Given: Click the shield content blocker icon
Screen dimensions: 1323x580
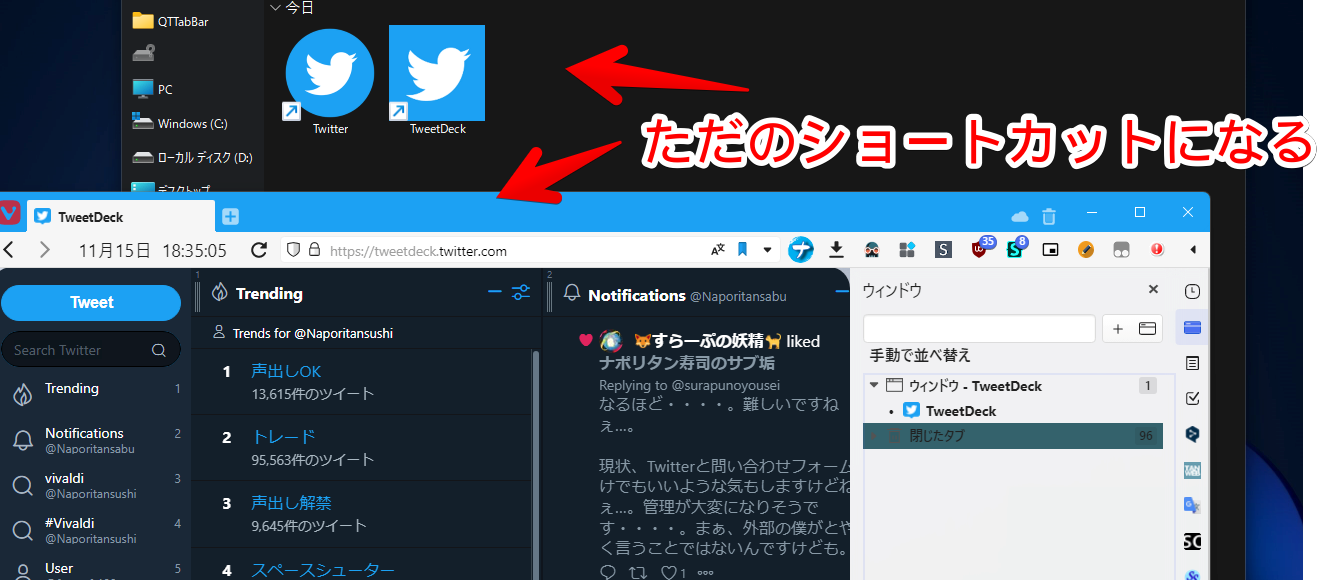Looking at the screenshot, I should point(293,250).
